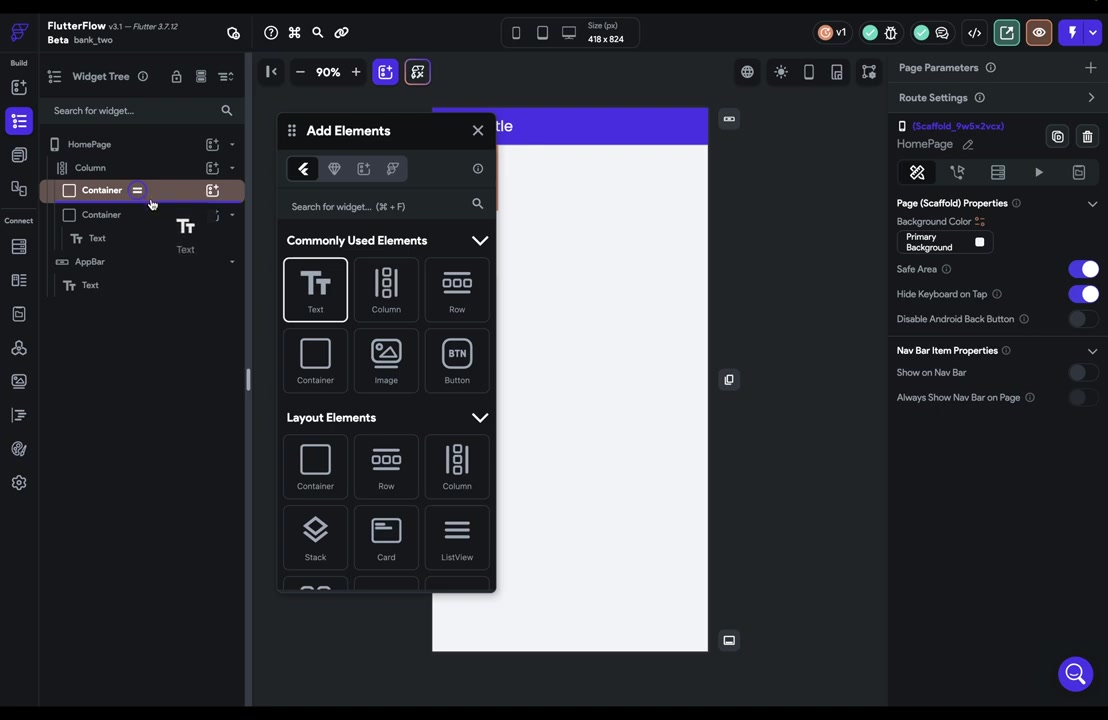Delete the page with trash icon
The width and height of the screenshot is (1108, 720).
[x=1088, y=136]
